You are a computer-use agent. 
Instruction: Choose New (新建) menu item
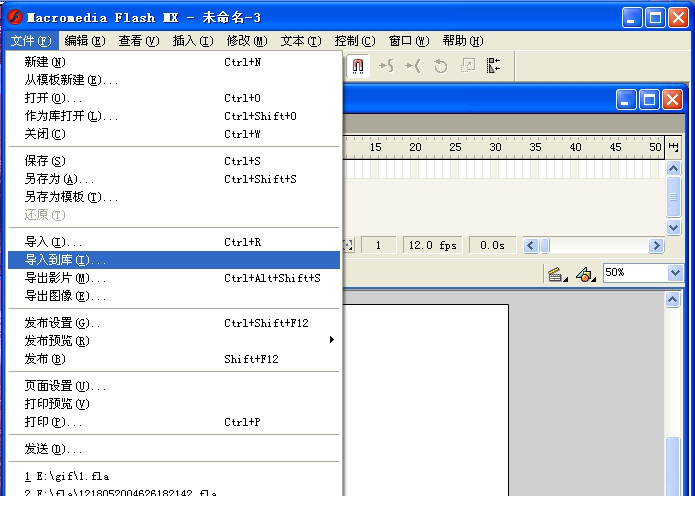pos(174,62)
